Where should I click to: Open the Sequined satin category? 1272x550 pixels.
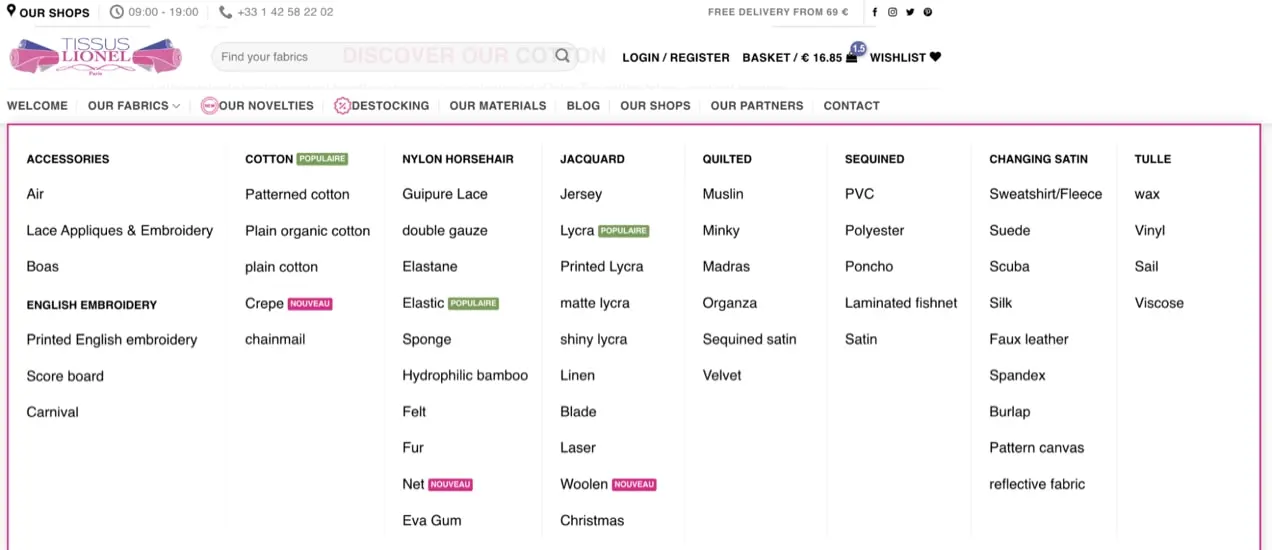click(x=749, y=339)
